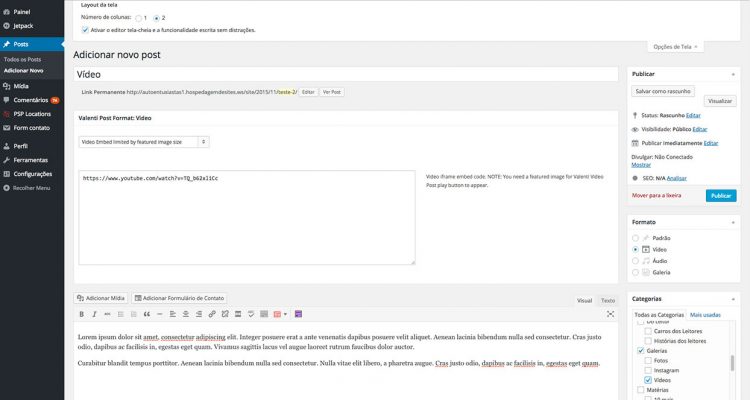Open Ferramentas in the sidebar
The image size is (750, 400).
pos(31,159)
